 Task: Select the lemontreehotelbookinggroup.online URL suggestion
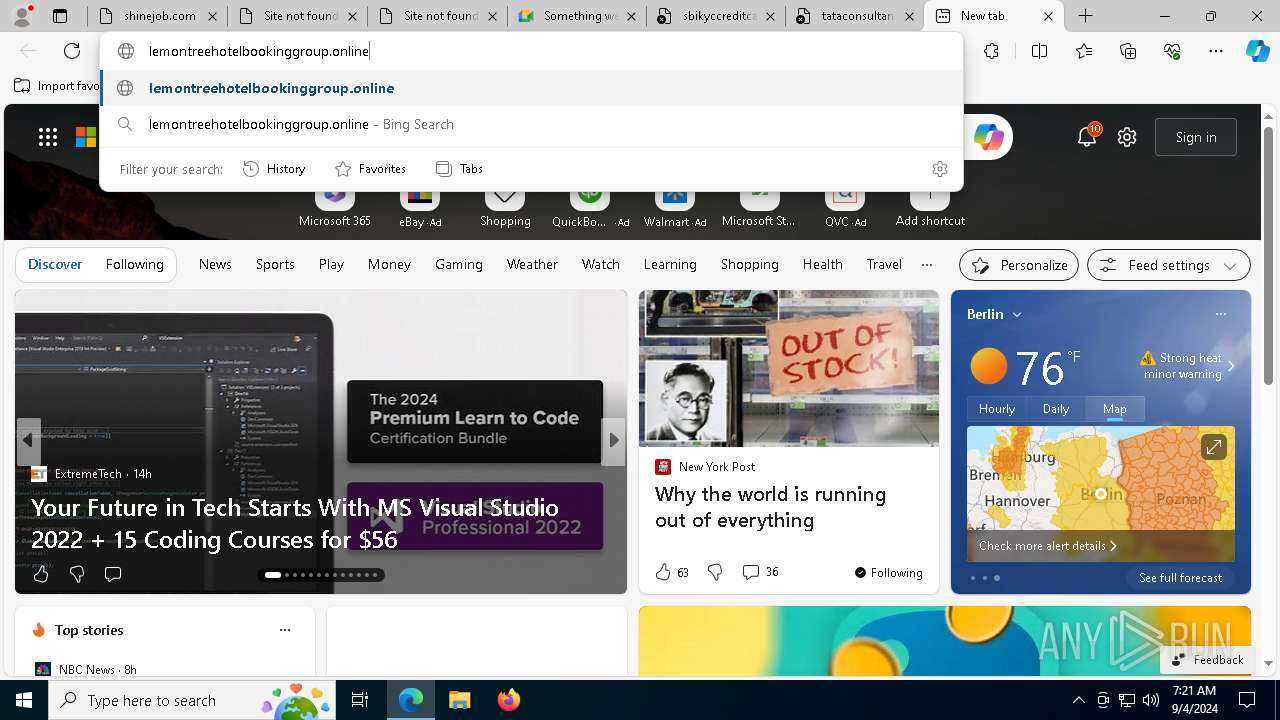coord(532,88)
